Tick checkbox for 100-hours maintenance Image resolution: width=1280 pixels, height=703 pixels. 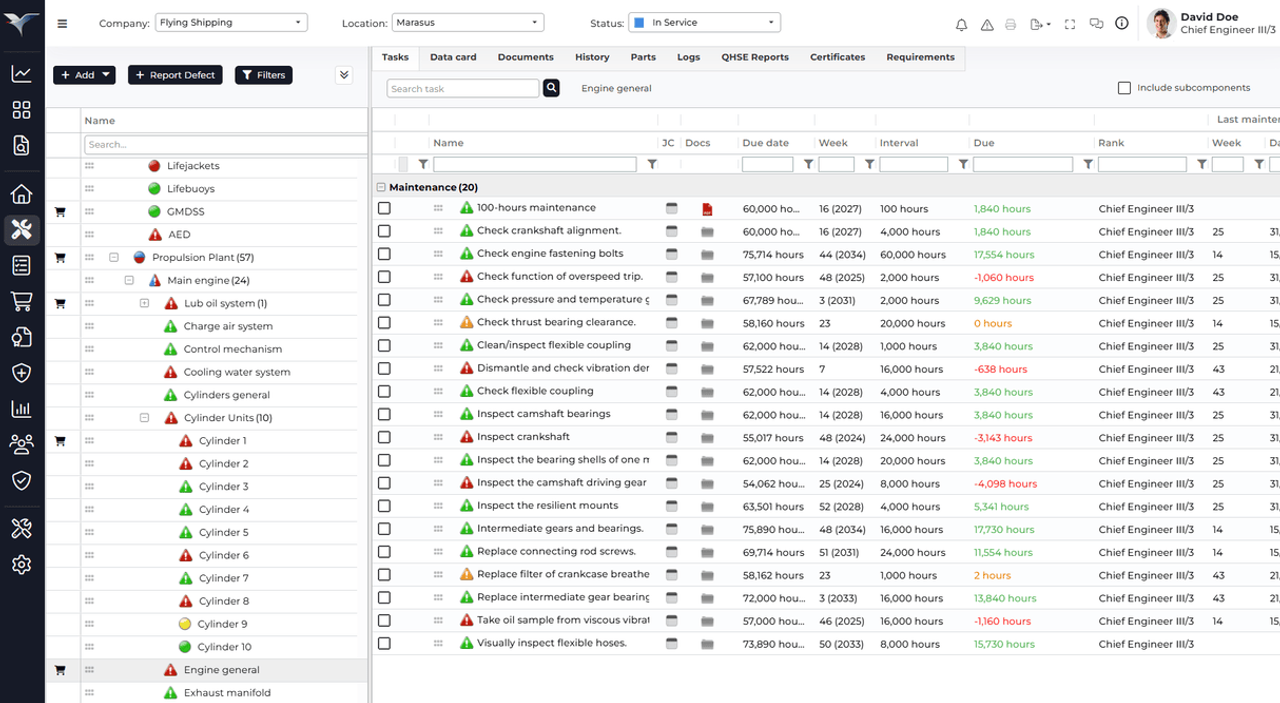(384, 208)
